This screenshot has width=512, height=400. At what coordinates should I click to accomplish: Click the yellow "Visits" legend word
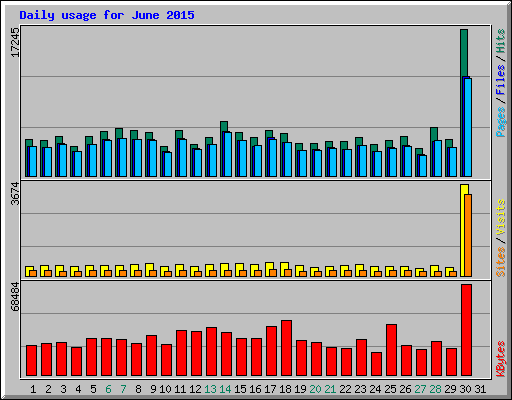(501, 218)
